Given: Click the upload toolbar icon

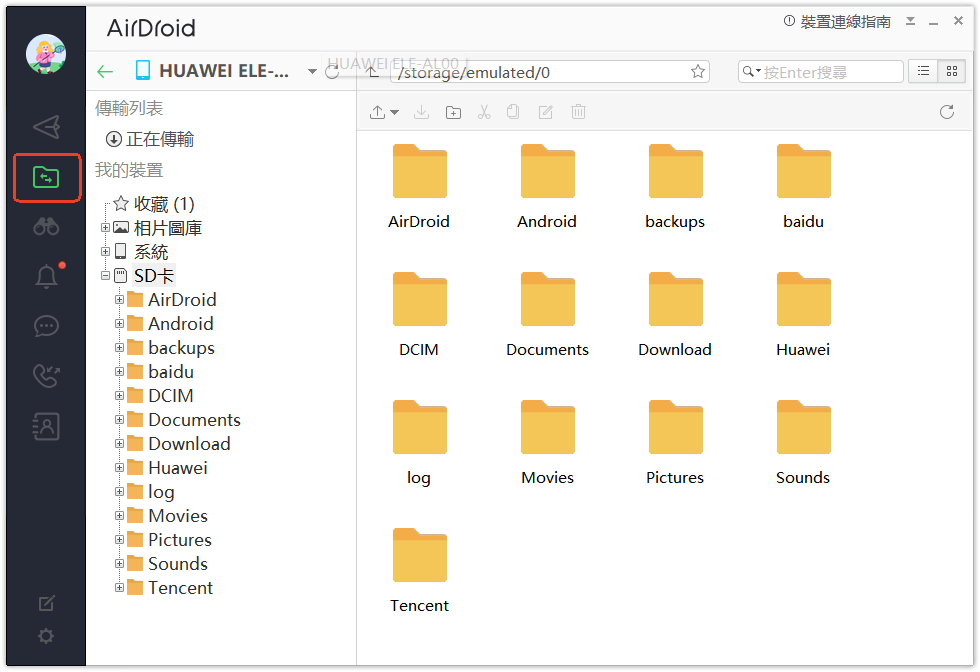Looking at the screenshot, I should [x=377, y=113].
